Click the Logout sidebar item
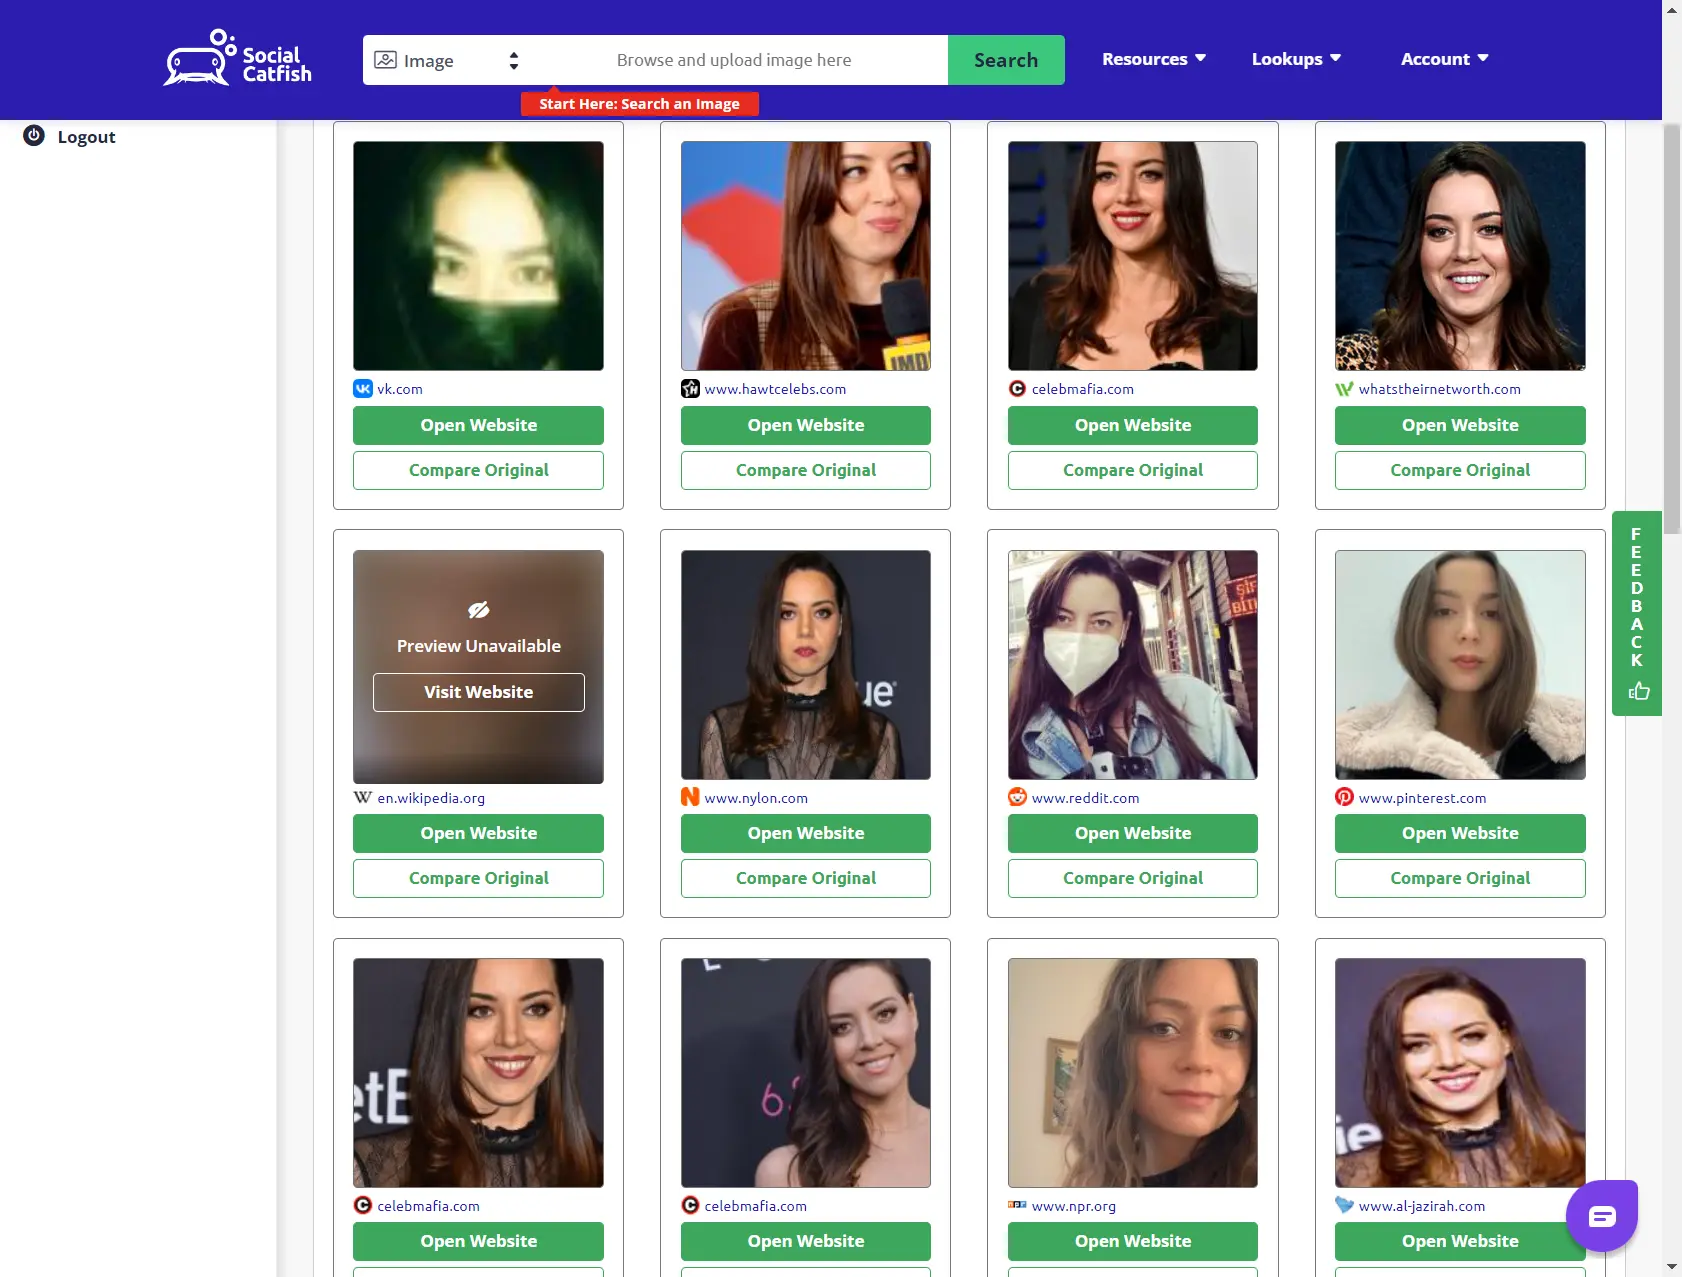 coord(86,137)
